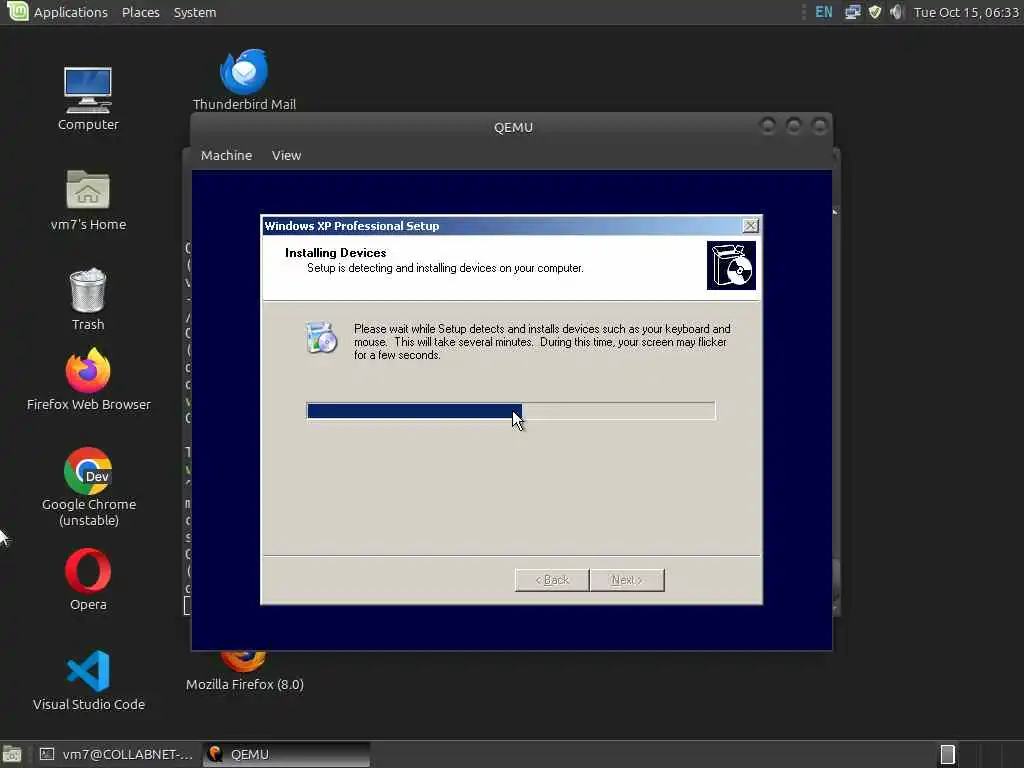Open the Applications menu
1024x768 pixels.
(71, 12)
